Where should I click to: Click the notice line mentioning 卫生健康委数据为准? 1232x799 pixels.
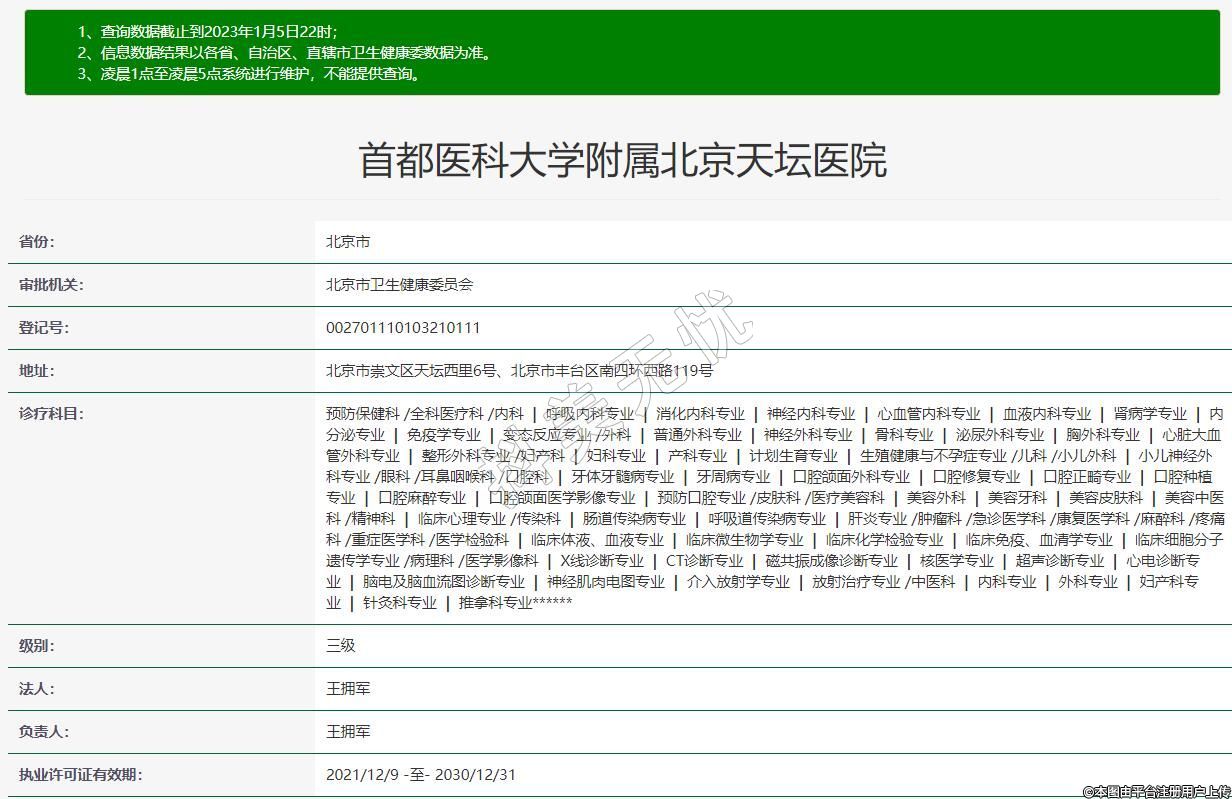[285, 53]
